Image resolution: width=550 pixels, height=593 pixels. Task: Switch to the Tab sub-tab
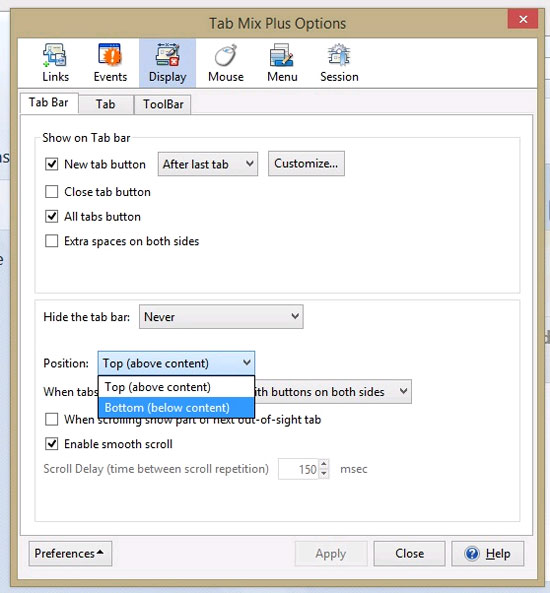click(106, 104)
